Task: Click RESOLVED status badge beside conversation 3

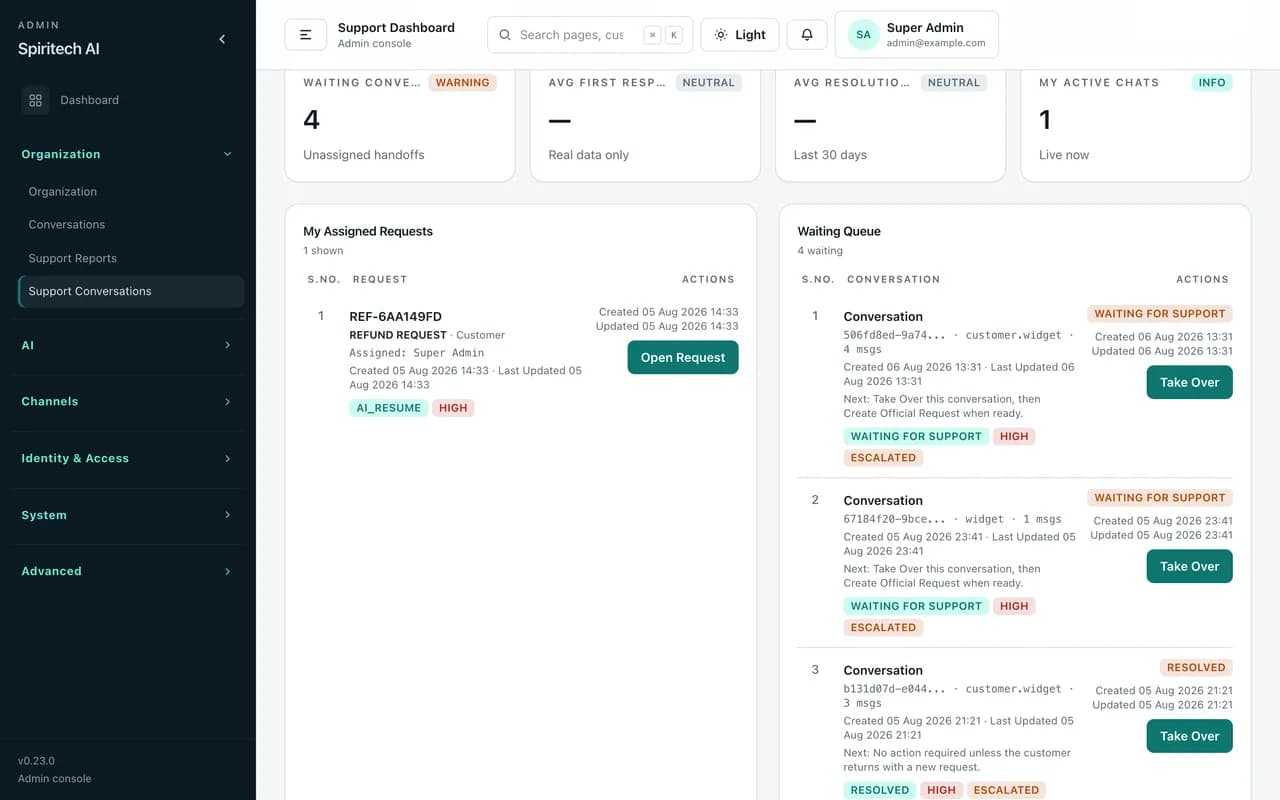Action: click(1196, 668)
